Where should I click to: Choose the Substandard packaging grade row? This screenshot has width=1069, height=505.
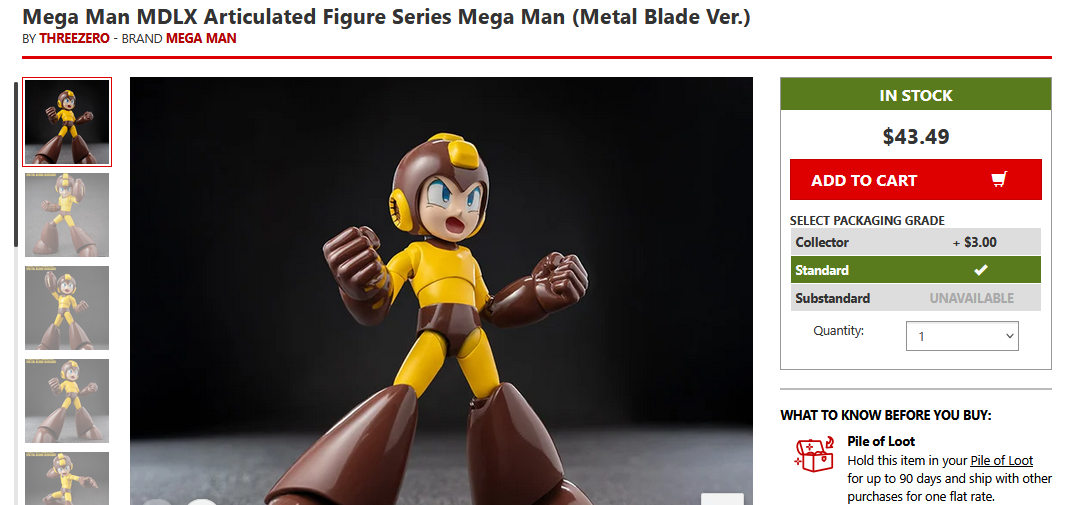(916, 298)
